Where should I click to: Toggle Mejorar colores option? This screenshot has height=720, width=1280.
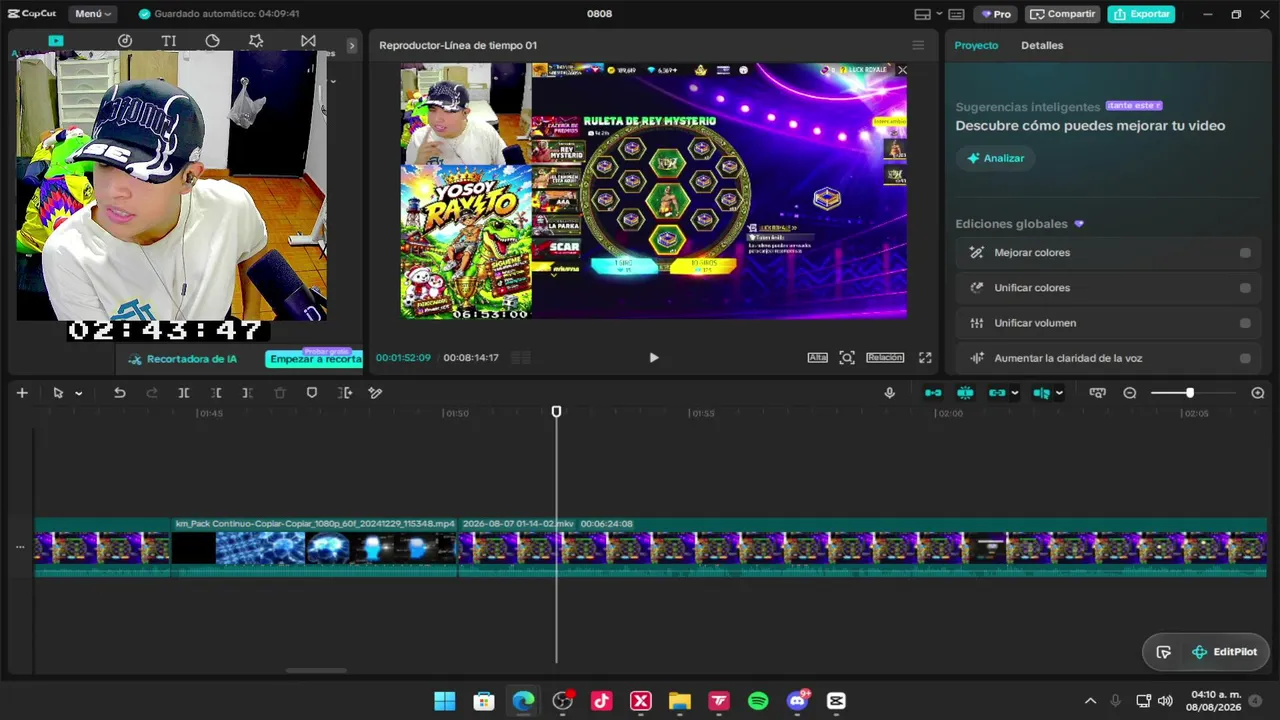pos(1245,253)
